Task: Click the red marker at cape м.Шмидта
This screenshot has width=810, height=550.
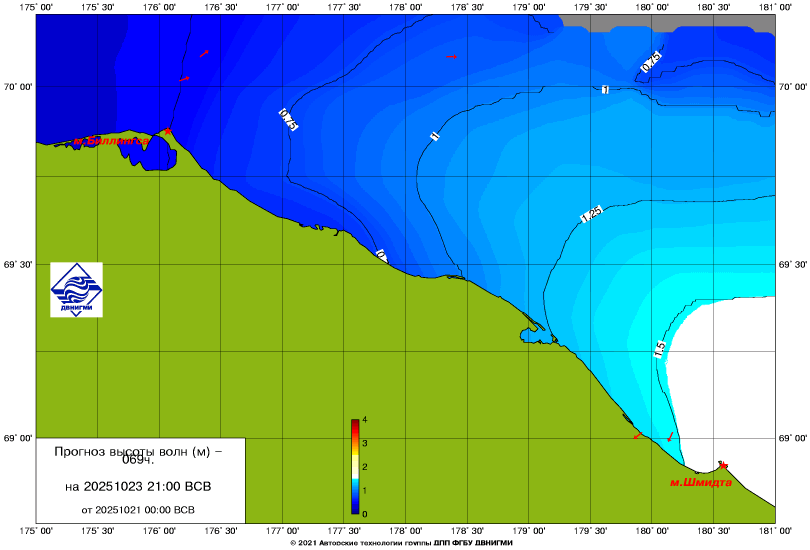Action: (723, 465)
